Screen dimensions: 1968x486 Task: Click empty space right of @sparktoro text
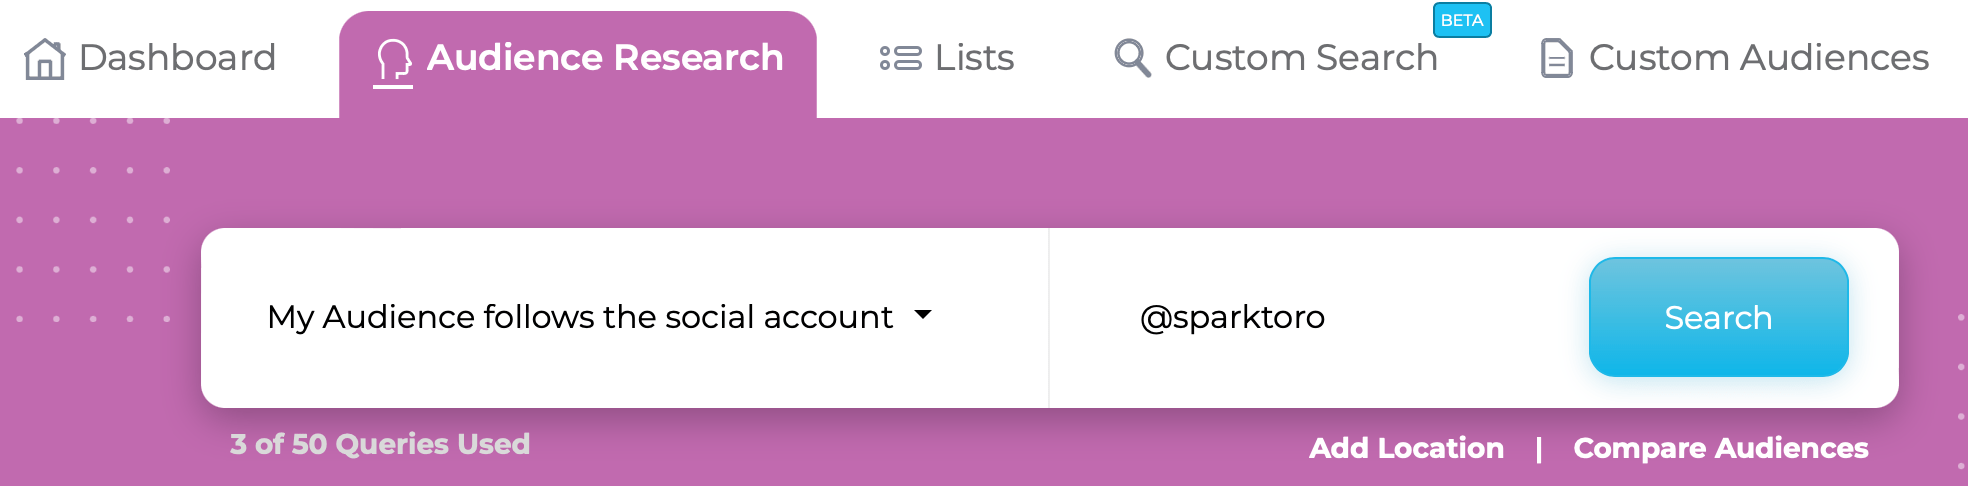pyautogui.click(x=1455, y=318)
